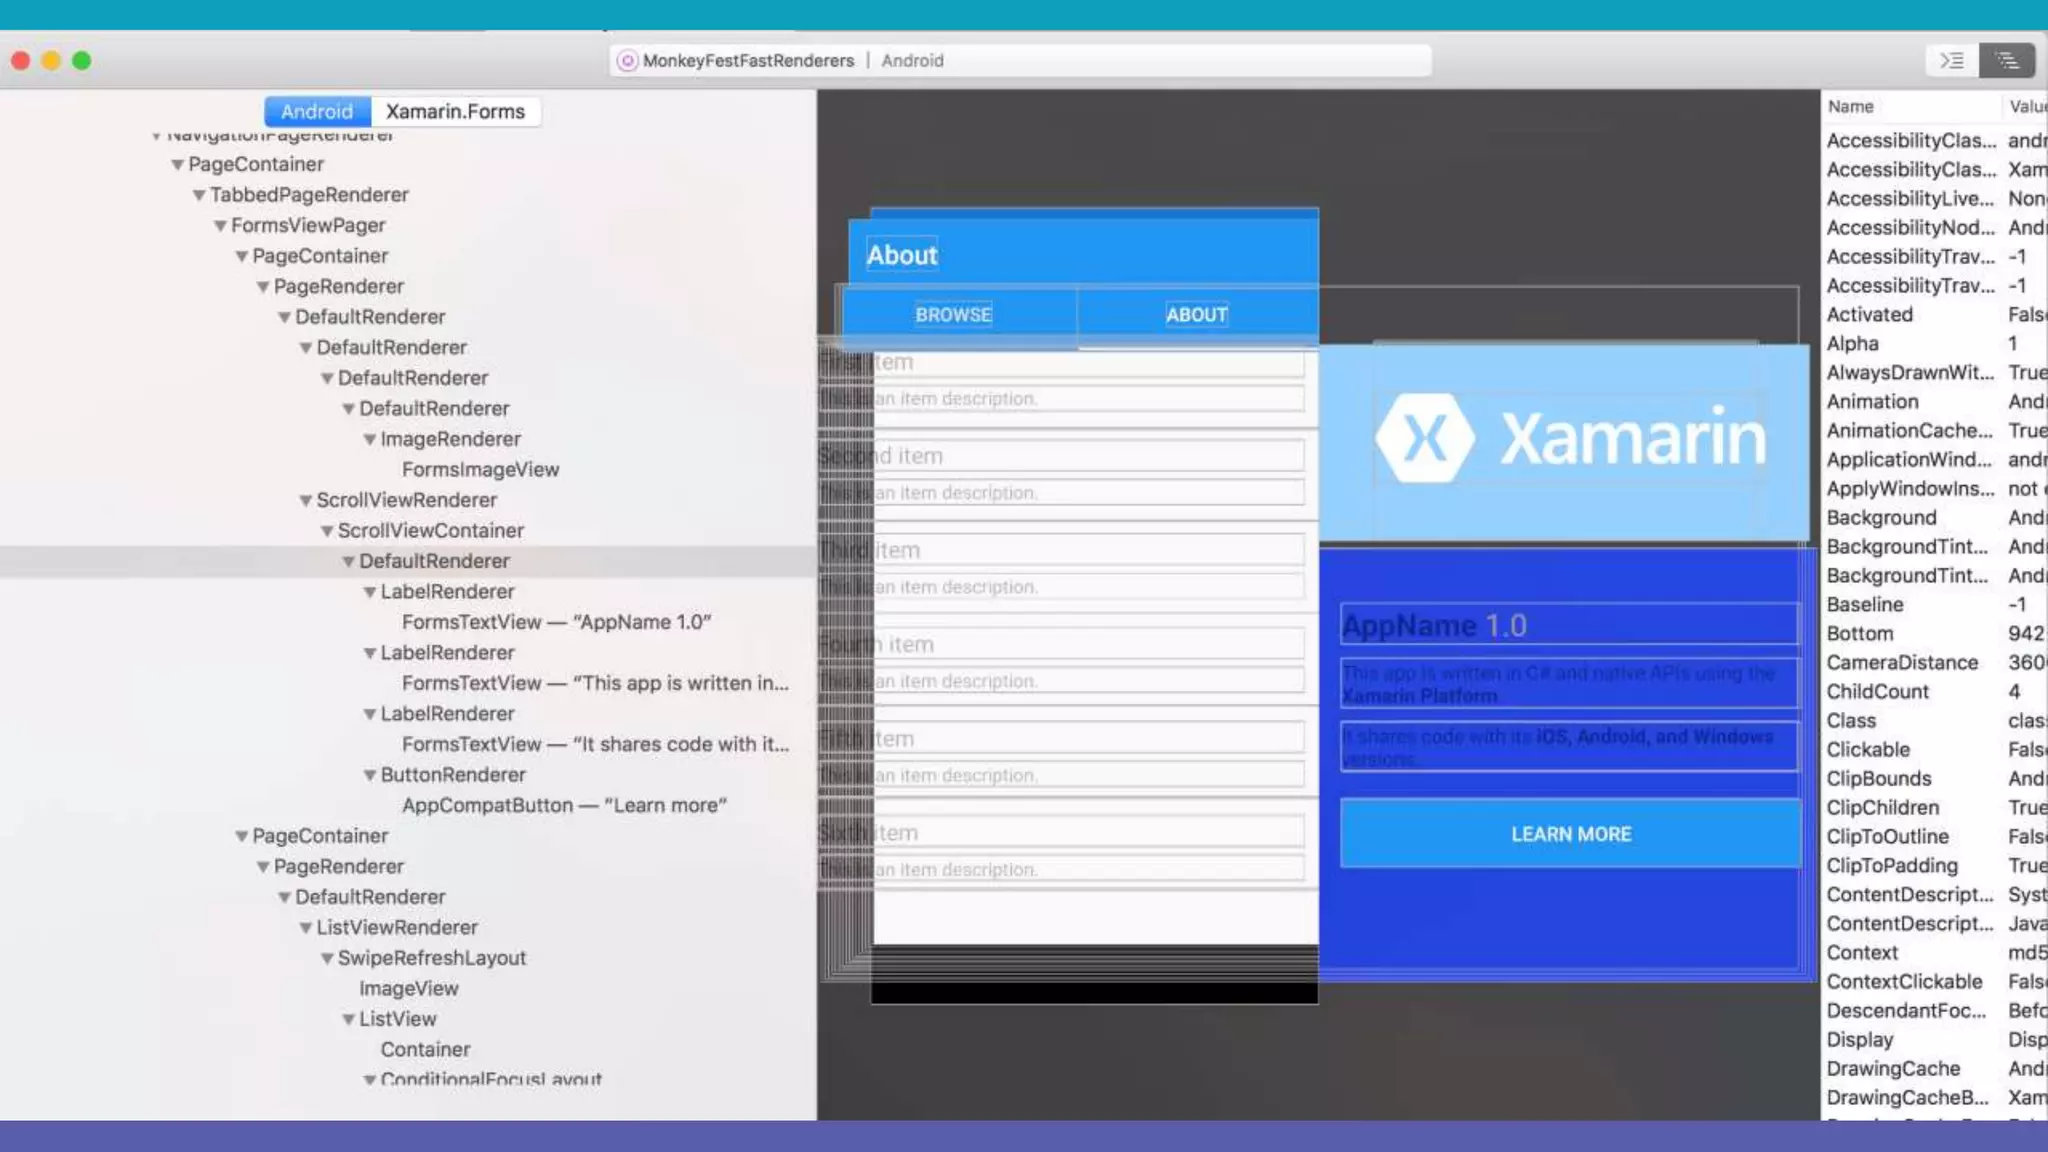Collapse the ScrollViewRenderer tree node
The height and width of the screenshot is (1152, 2048).
tap(306, 500)
